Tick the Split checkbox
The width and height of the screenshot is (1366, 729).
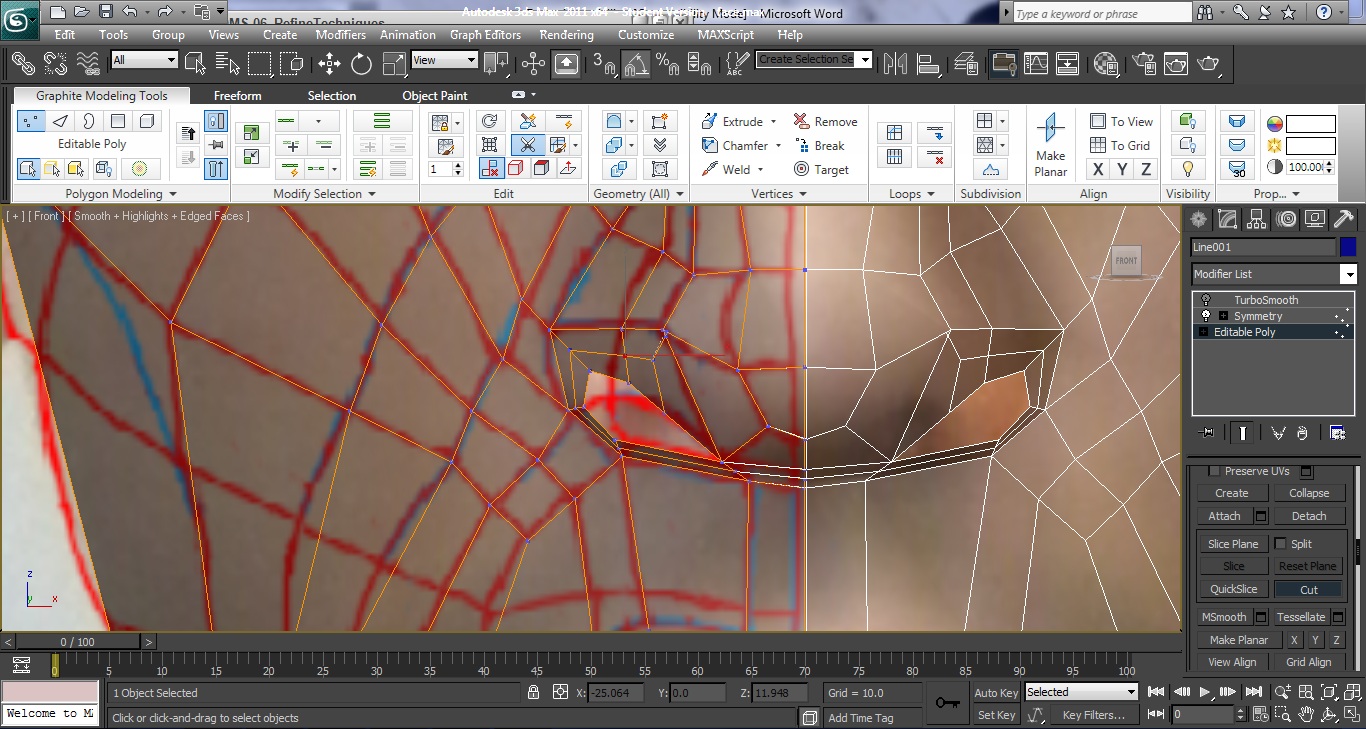click(x=1280, y=544)
